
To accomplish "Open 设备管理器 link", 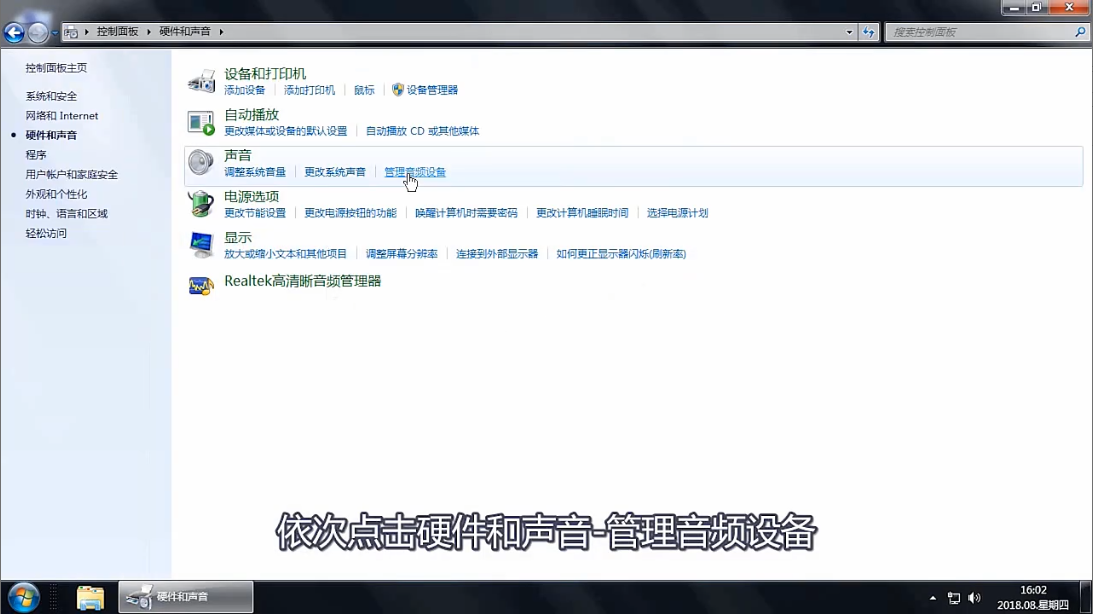I will [432, 90].
